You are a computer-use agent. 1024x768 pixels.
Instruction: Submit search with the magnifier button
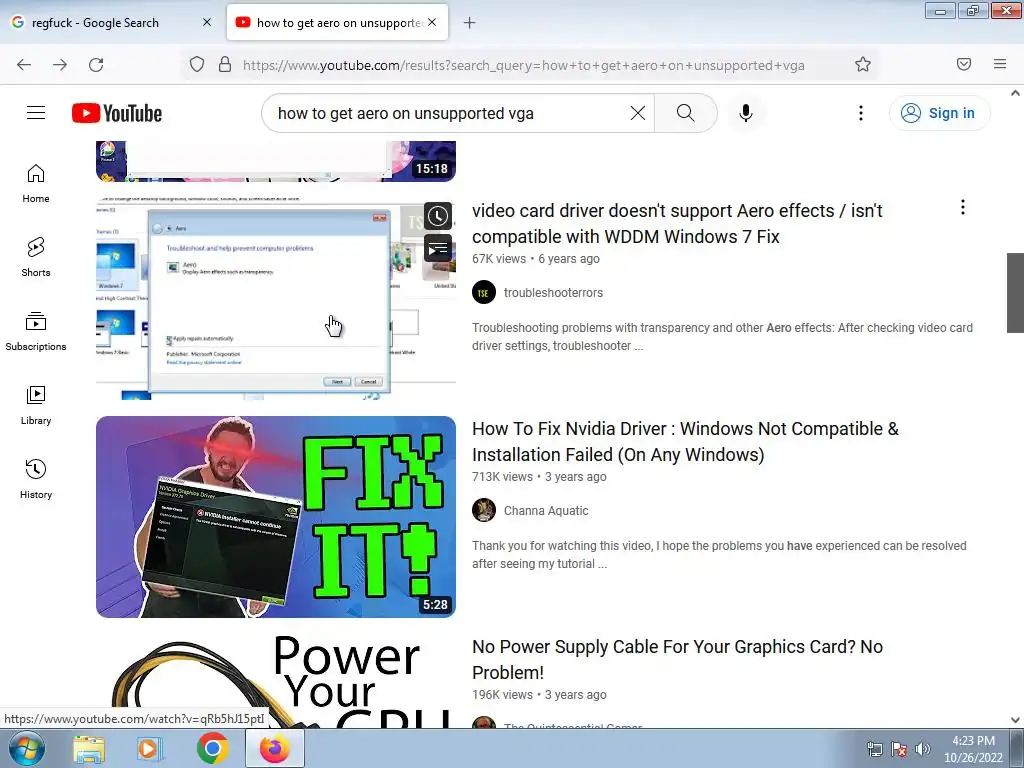click(x=686, y=113)
